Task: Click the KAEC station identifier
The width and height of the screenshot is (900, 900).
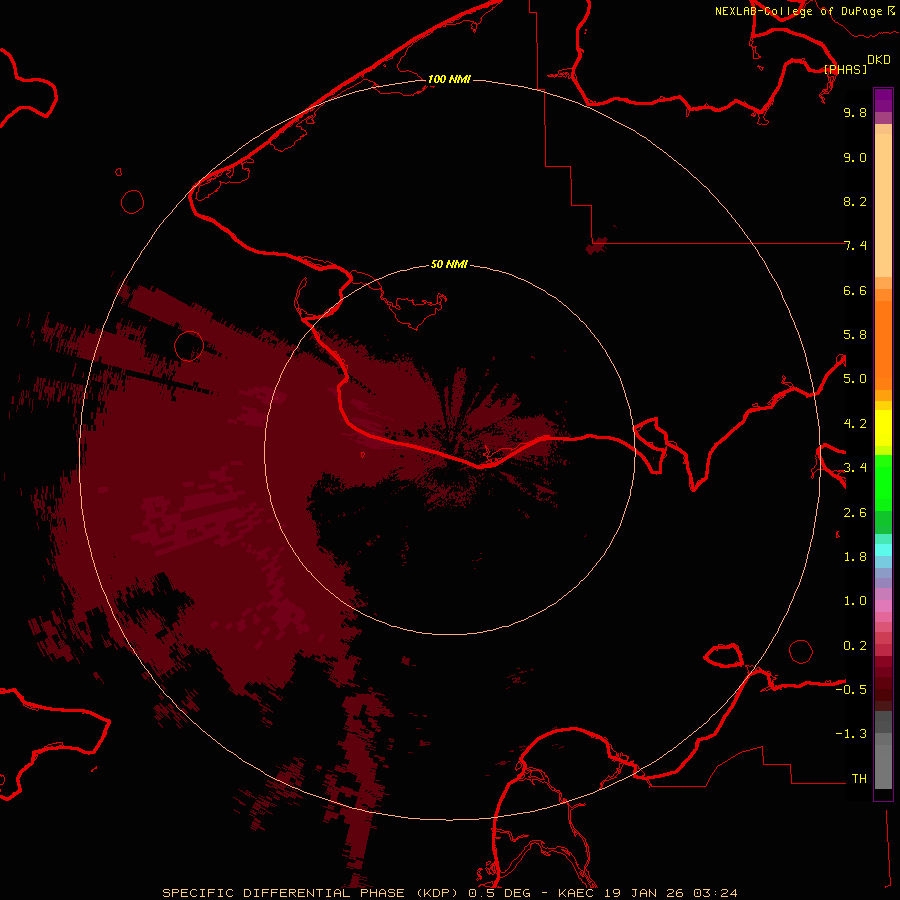Action: tap(576, 893)
